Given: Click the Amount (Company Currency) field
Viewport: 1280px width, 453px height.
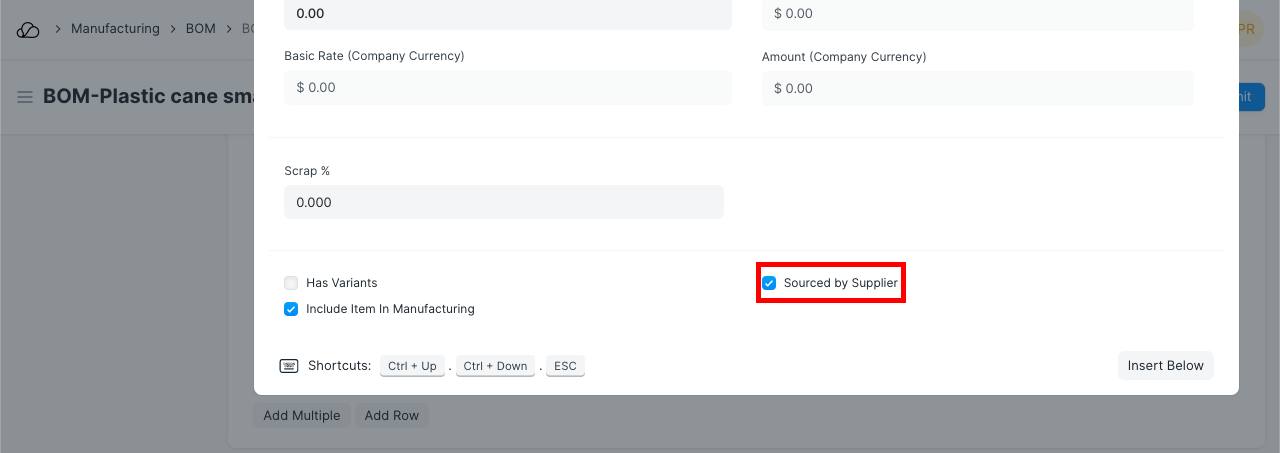Looking at the screenshot, I should (x=977, y=88).
